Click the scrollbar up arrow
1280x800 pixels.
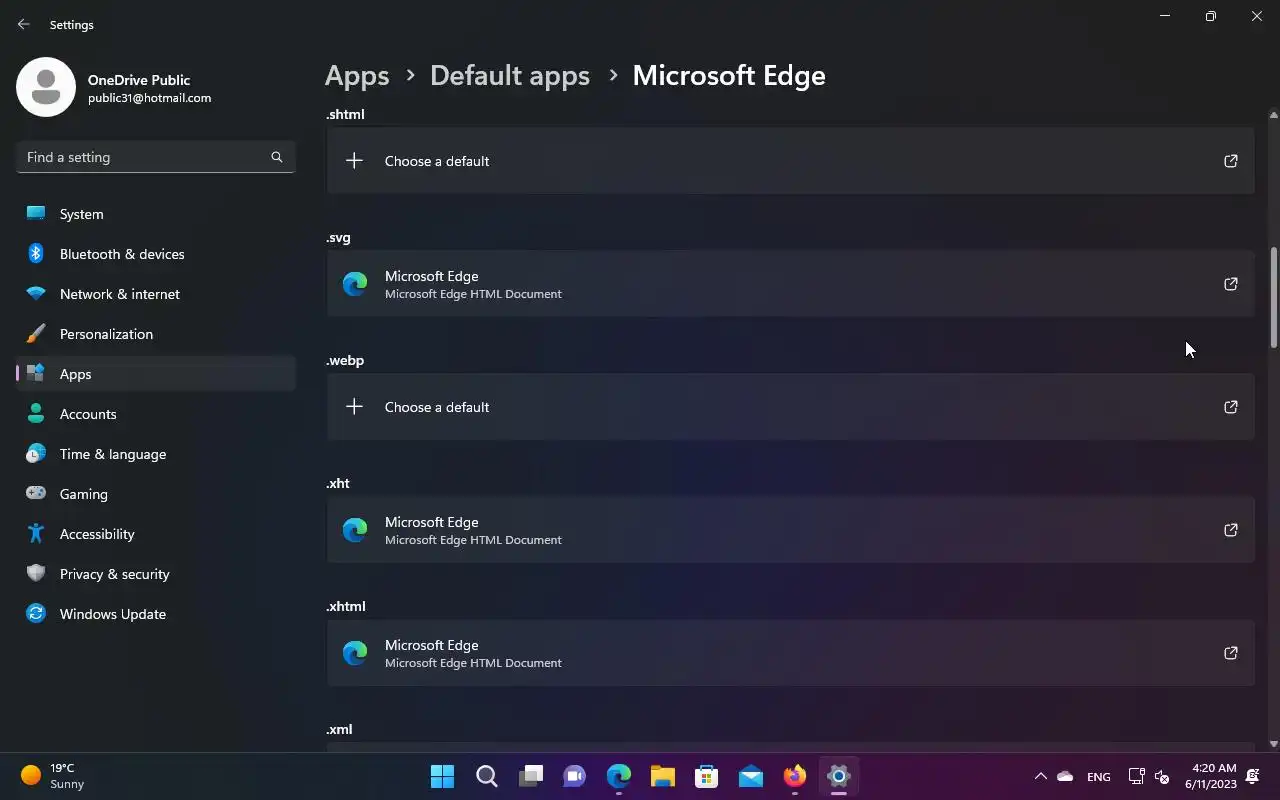(x=1274, y=114)
